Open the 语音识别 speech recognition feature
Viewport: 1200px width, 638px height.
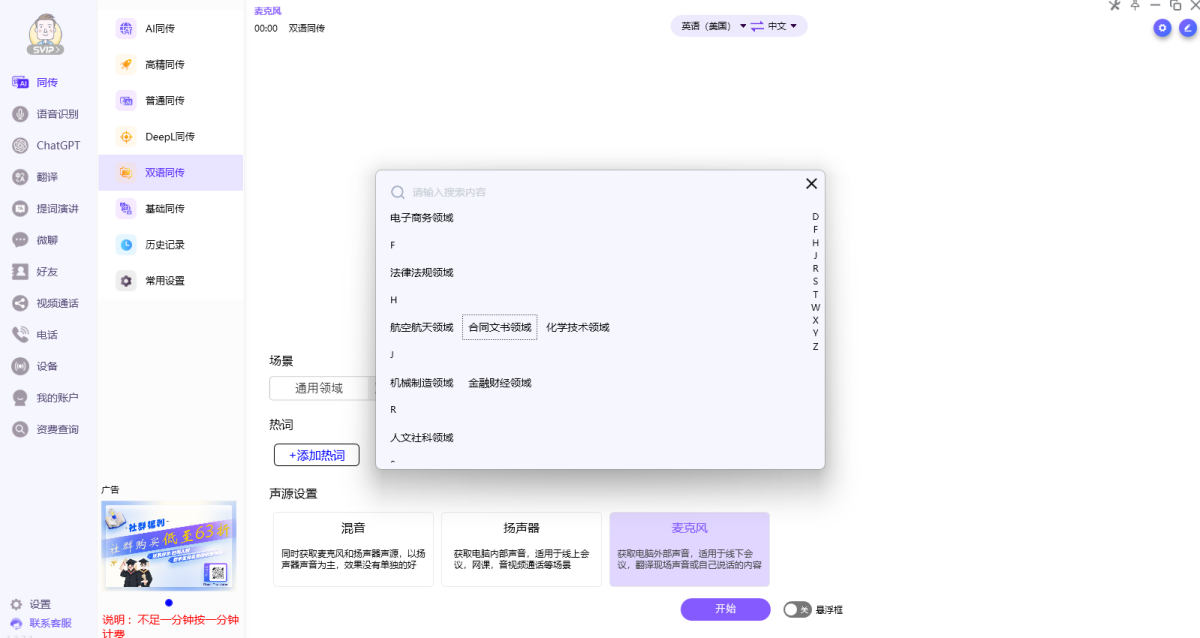click(x=47, y=113)
